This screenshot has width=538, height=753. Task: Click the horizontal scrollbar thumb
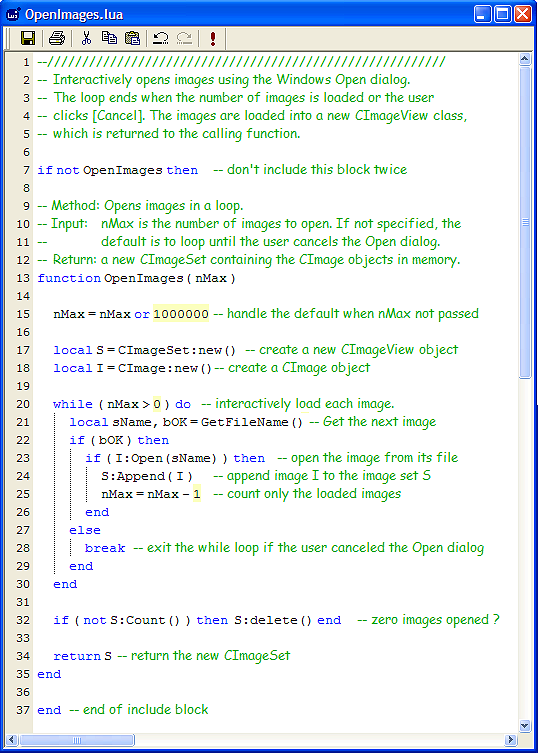tap(77, 740)
